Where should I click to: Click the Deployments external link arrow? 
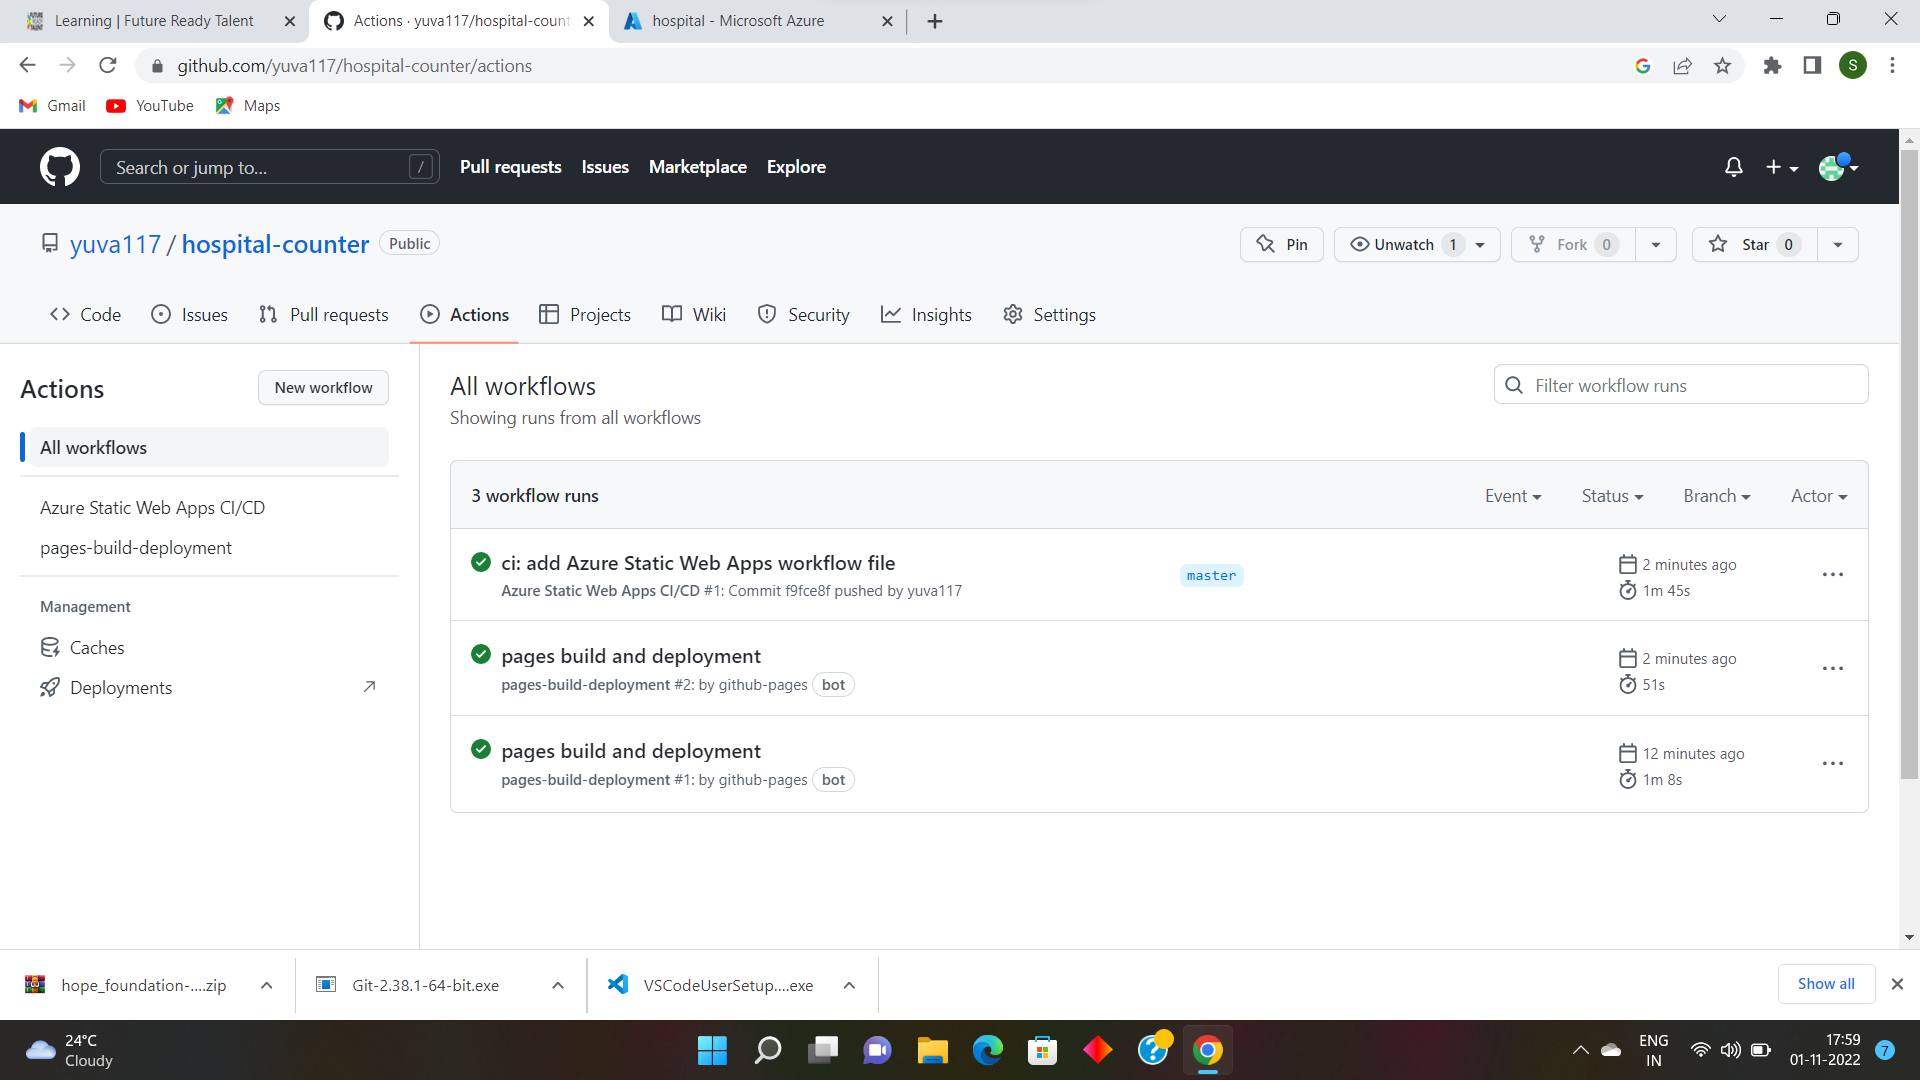pyautogui.click(x=369, y=687)
